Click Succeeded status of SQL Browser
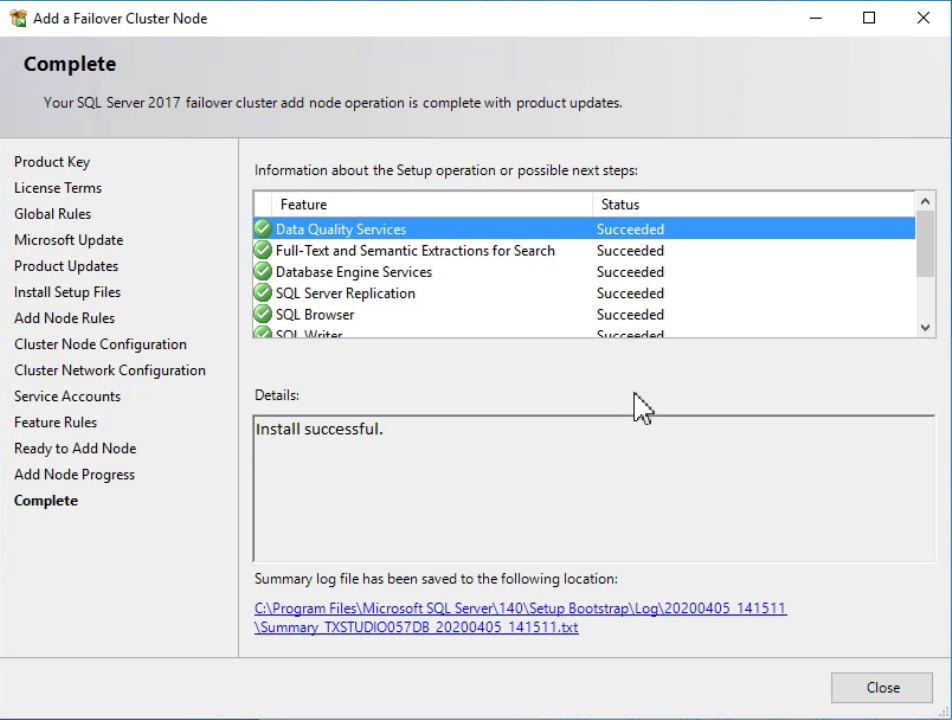Viewport: 952px width, 720px height. 630,314
